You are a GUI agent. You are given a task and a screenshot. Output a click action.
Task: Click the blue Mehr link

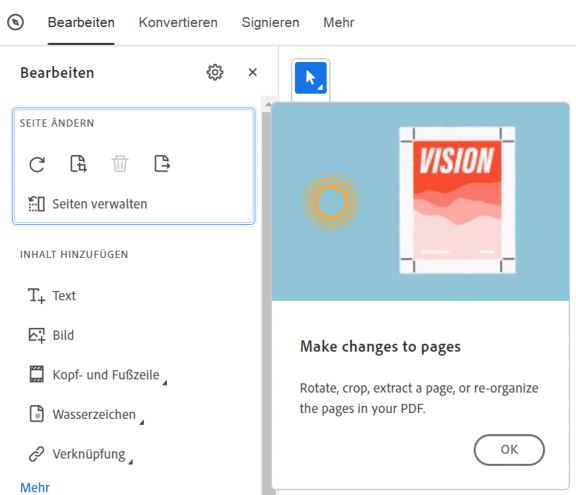tap(35, 488)
